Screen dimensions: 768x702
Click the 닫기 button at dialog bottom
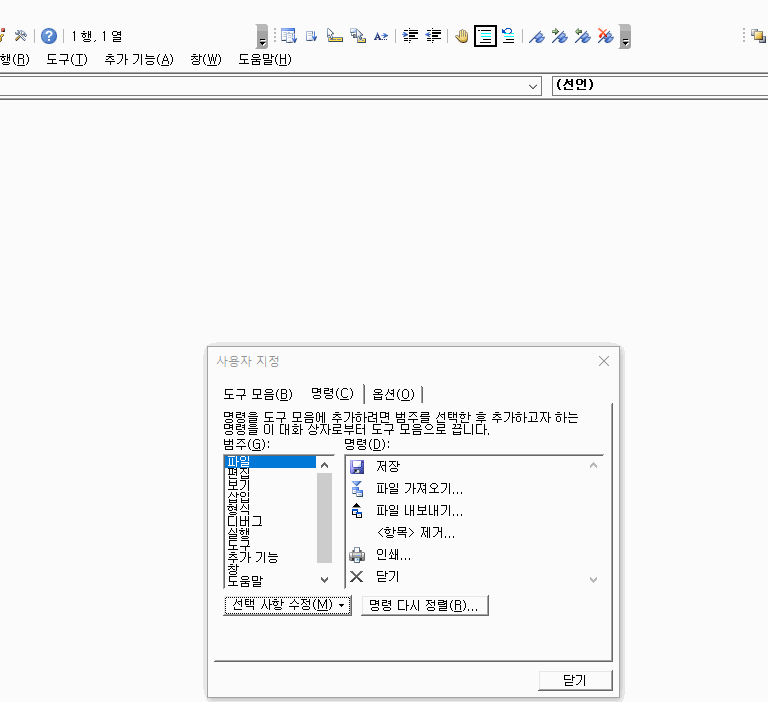click(x=575, y=680)
